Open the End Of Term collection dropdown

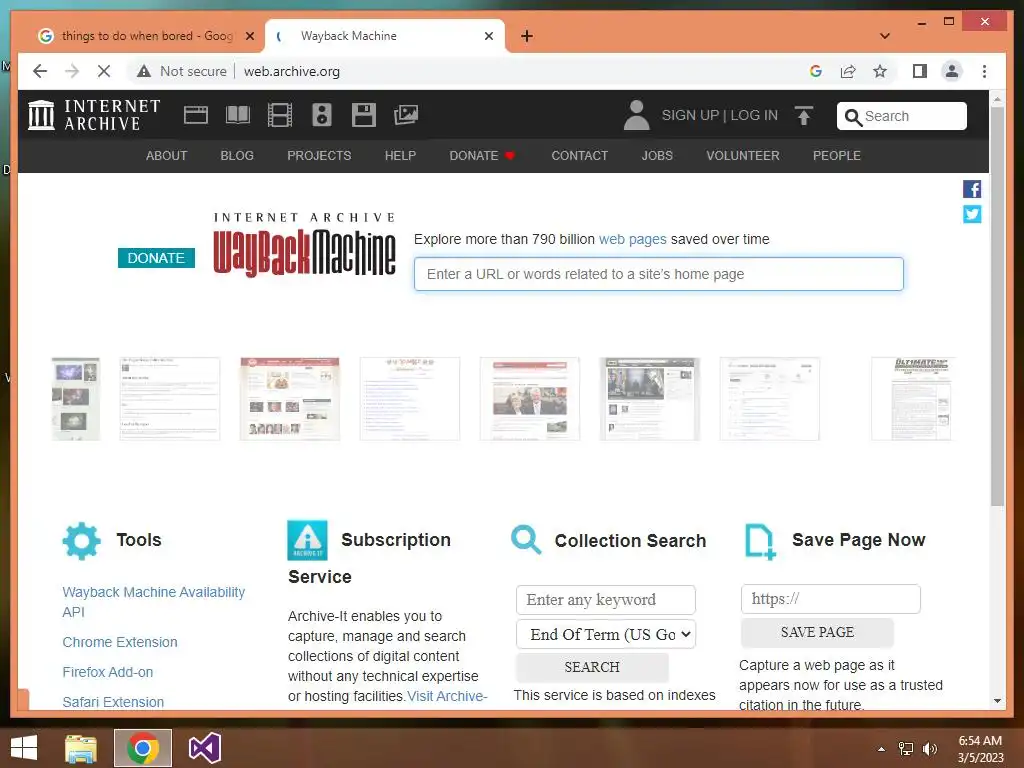click(x=606, y=634)
